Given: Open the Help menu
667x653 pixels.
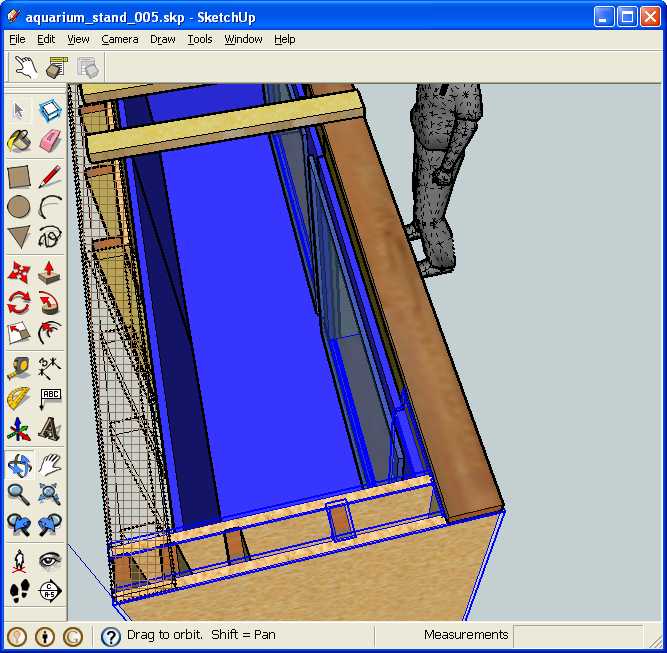Looking at the screenshot, I should point(285,39).
